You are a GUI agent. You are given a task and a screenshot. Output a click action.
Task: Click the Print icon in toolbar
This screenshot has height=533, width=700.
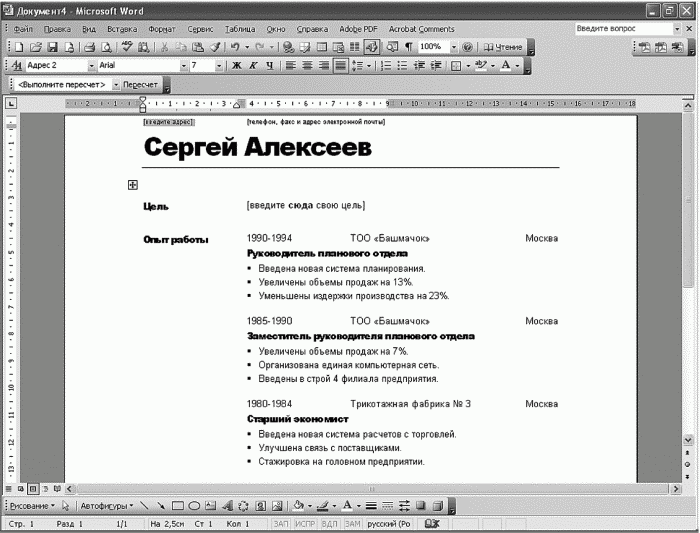click(89, 47)
